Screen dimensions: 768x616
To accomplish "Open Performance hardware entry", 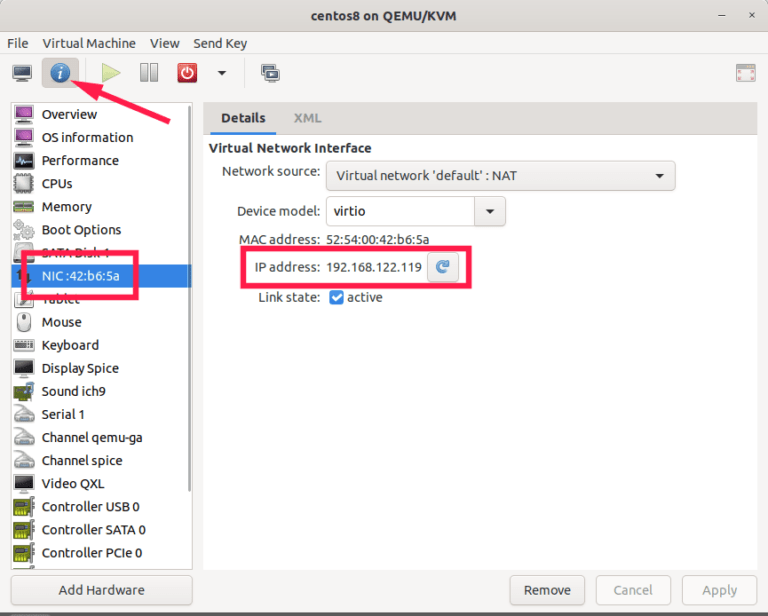I will (100, 161).
